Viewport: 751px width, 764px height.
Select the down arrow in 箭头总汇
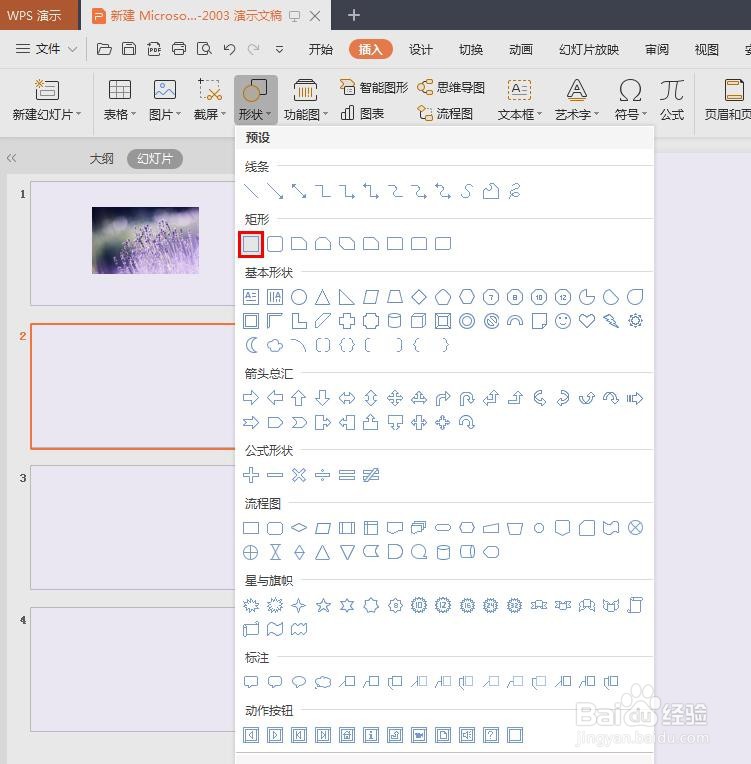point(322,398)
